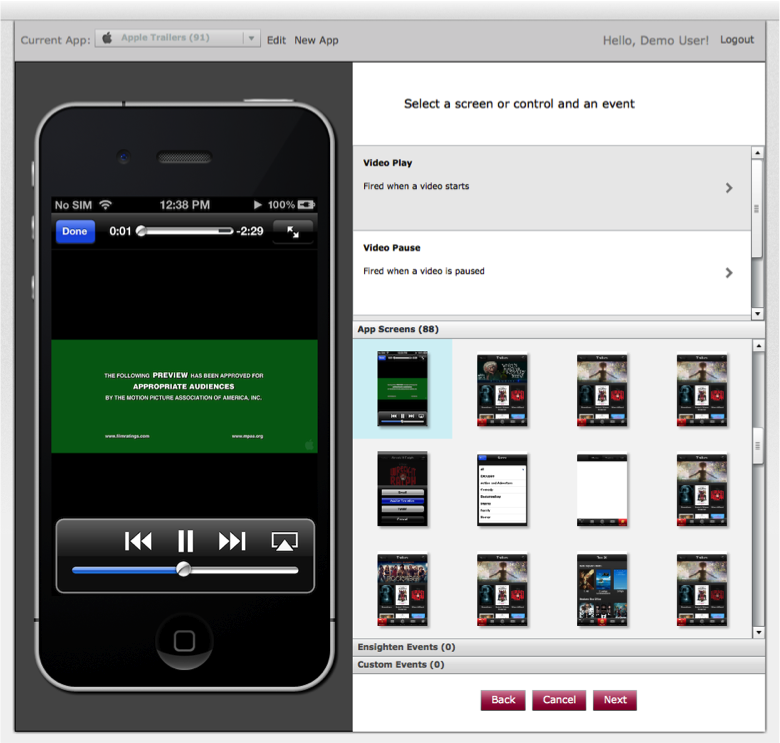Click App Screens scroll up arrow
780x743 pixels.
tap(758, 346)
